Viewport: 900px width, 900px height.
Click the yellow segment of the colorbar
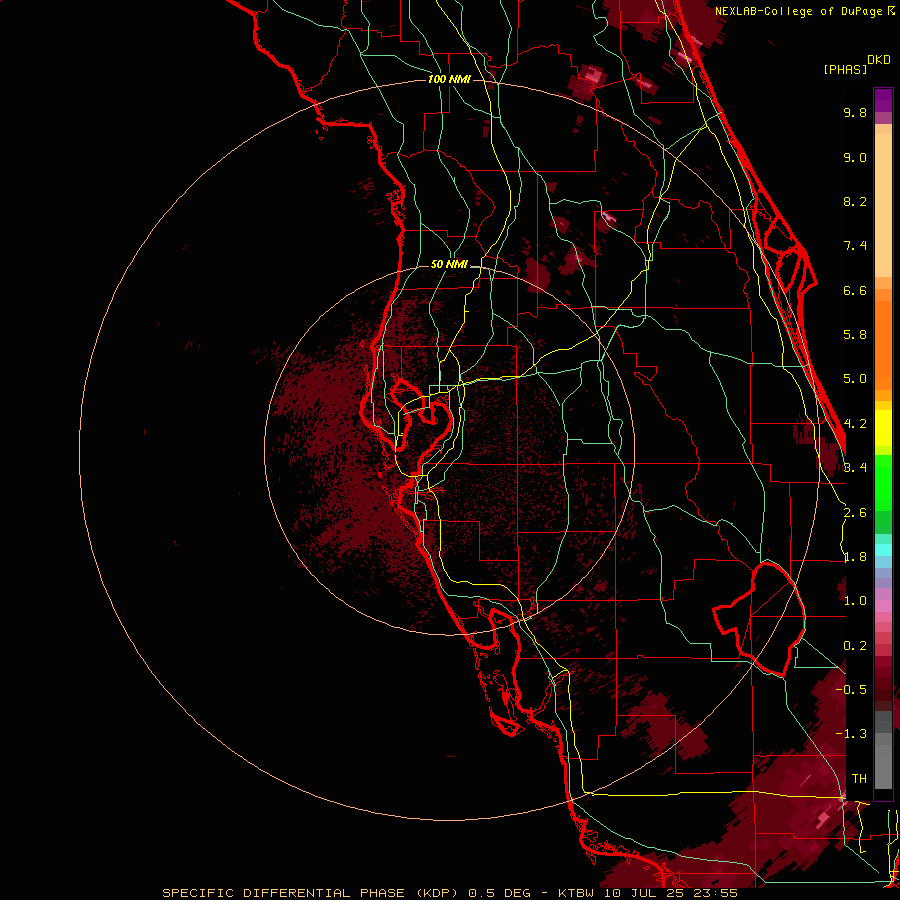883,428
